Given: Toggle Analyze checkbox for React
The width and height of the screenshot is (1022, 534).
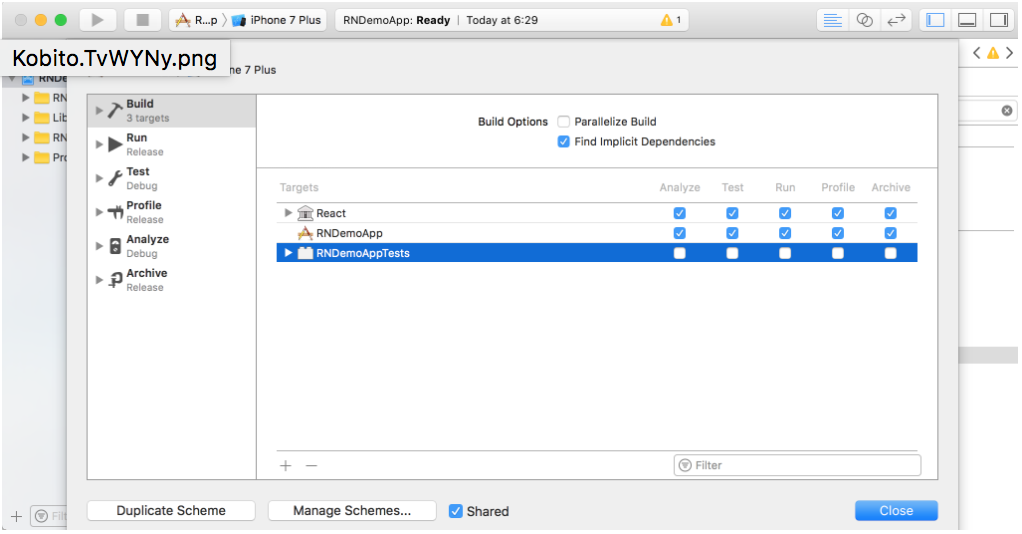Looking at the screenshot, I should click(x=679, y=213).
